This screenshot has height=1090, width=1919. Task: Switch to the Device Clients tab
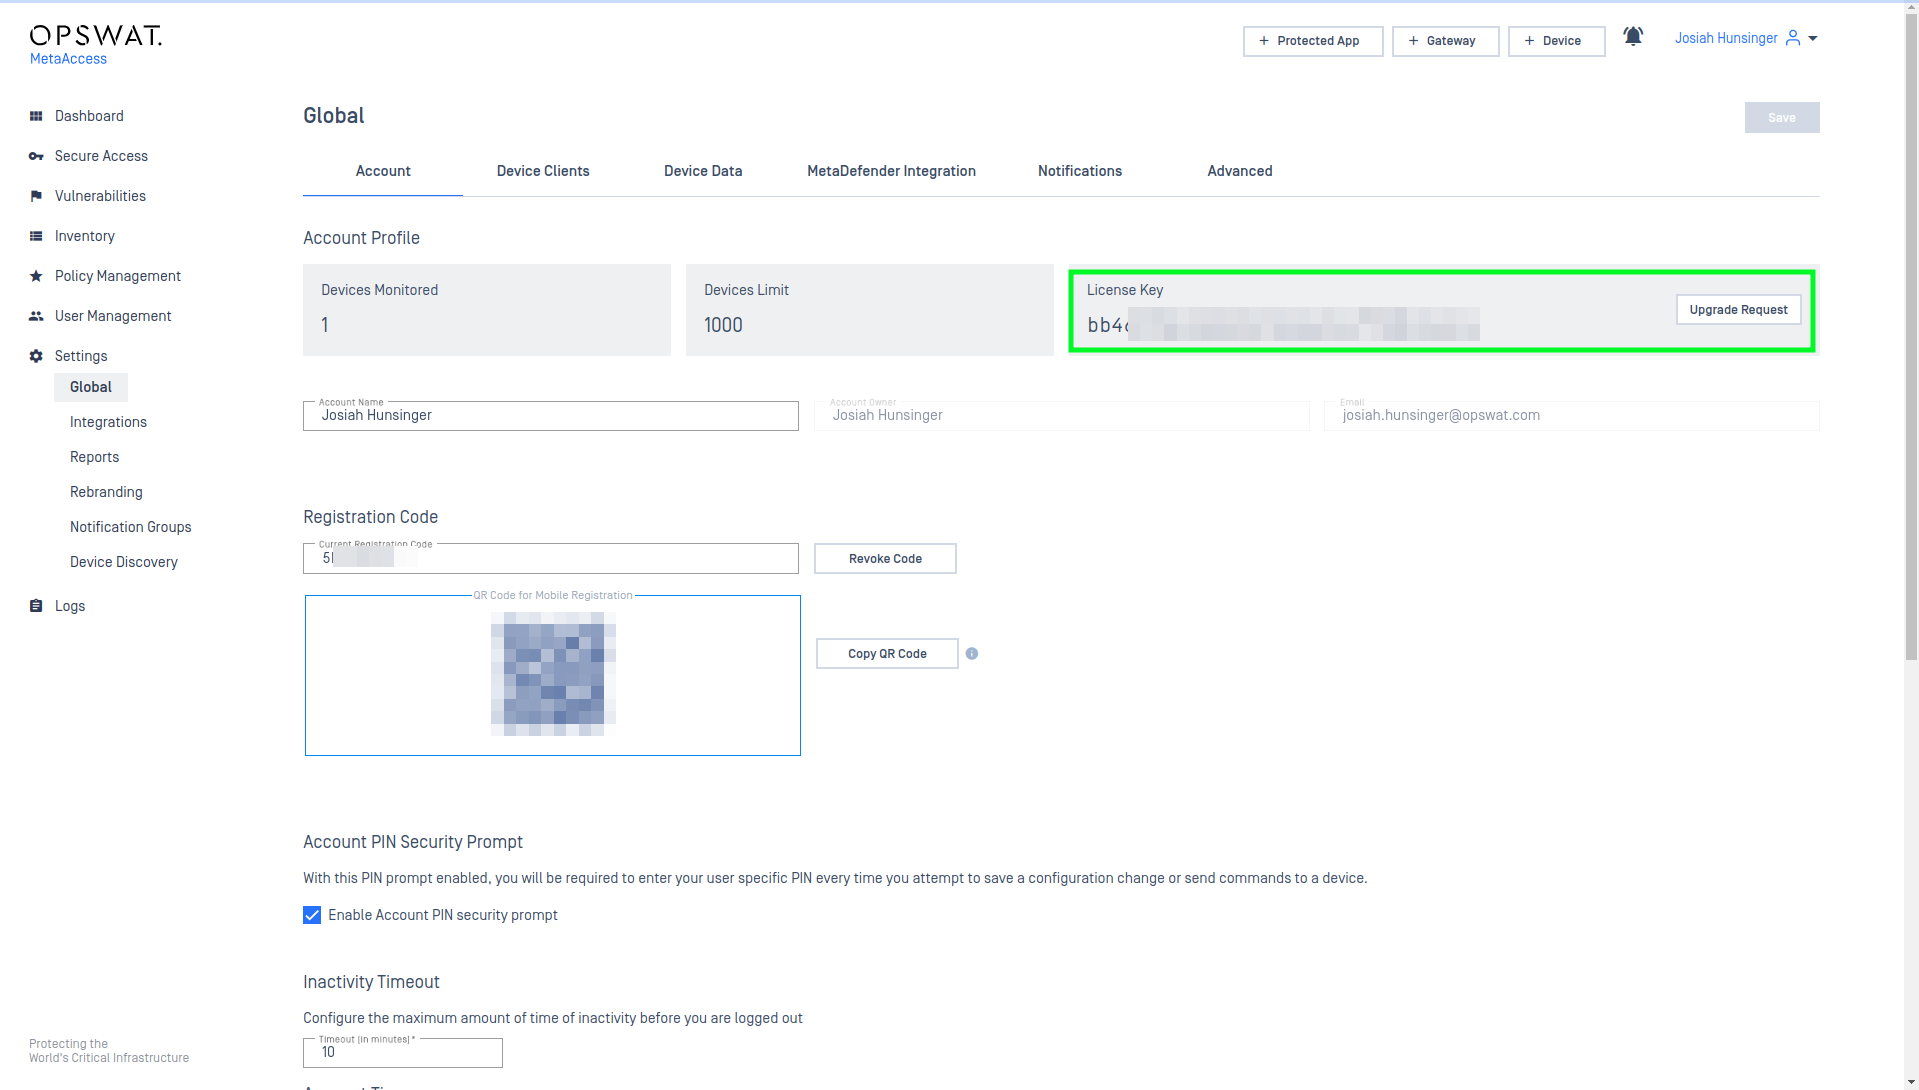(543, 171)
